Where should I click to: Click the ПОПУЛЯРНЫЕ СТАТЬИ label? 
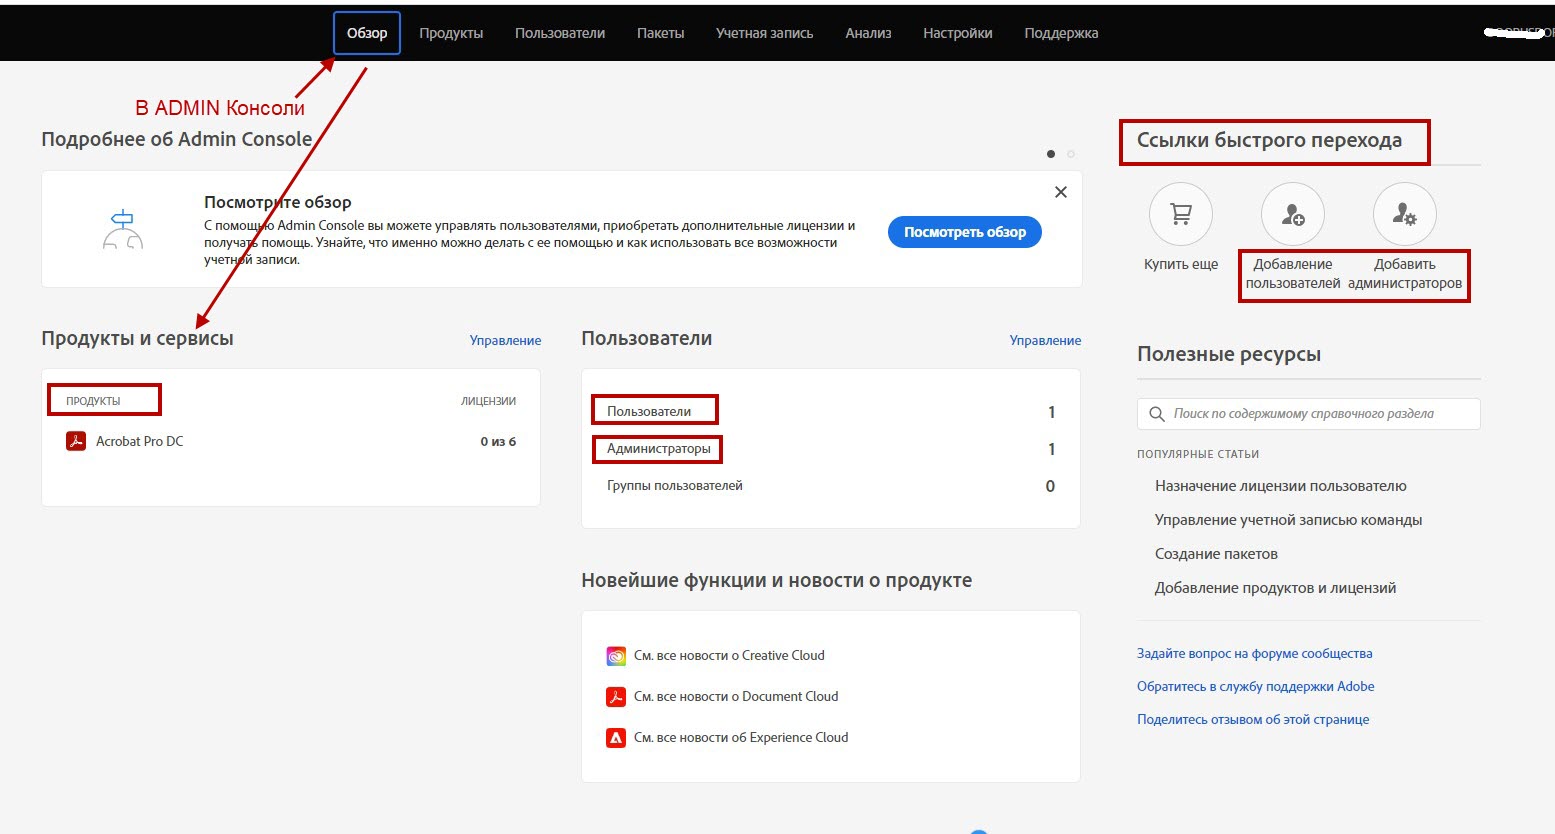pos(1198,454)
